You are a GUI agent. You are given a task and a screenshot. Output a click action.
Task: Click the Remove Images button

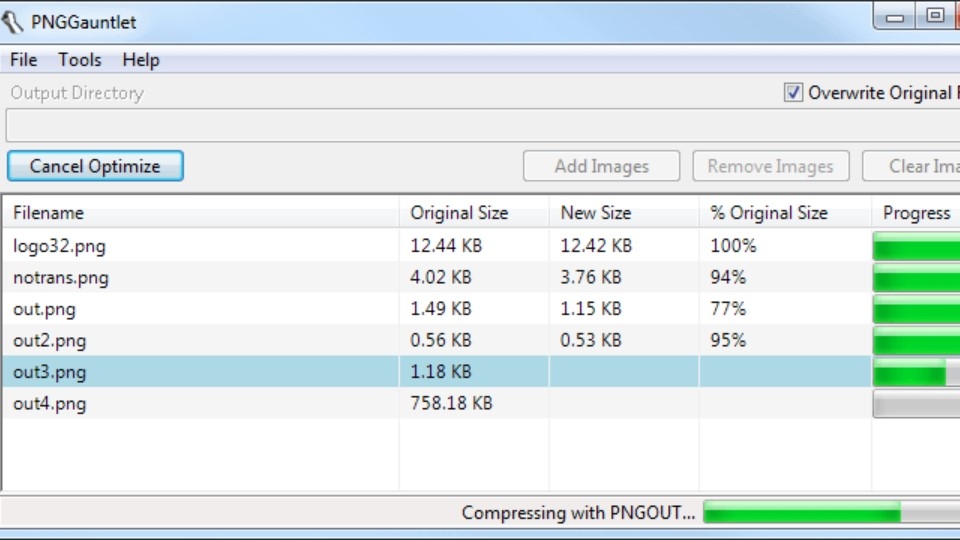(771, 166)
